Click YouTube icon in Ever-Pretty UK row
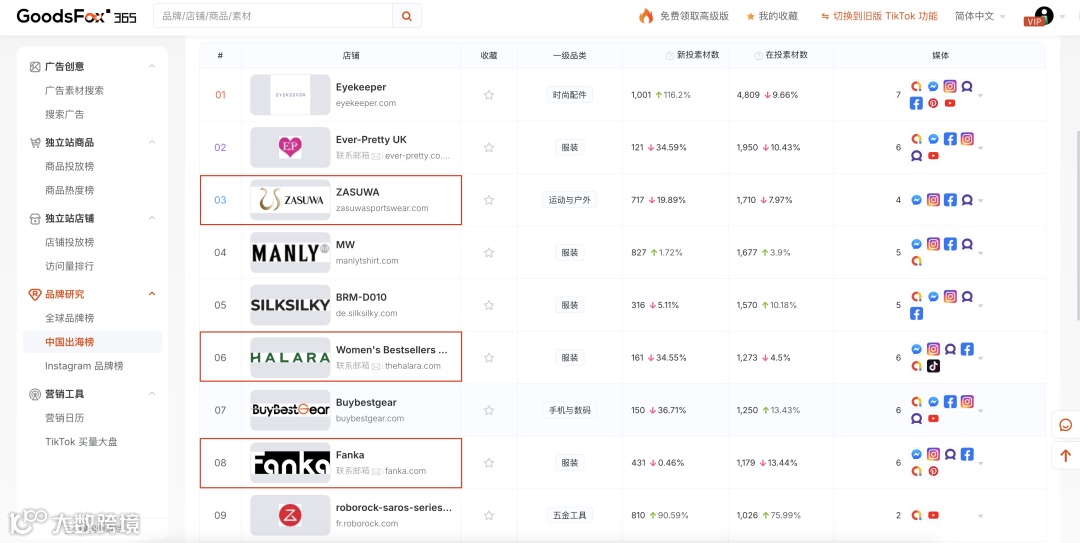The height and width of the screenshot is (543, 1080). pos(933,156)
